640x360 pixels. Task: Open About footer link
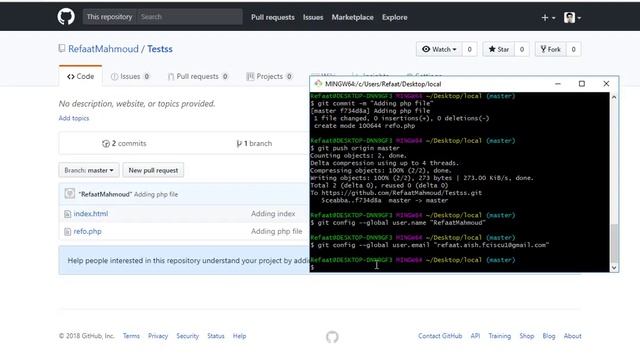pos(573,336)
